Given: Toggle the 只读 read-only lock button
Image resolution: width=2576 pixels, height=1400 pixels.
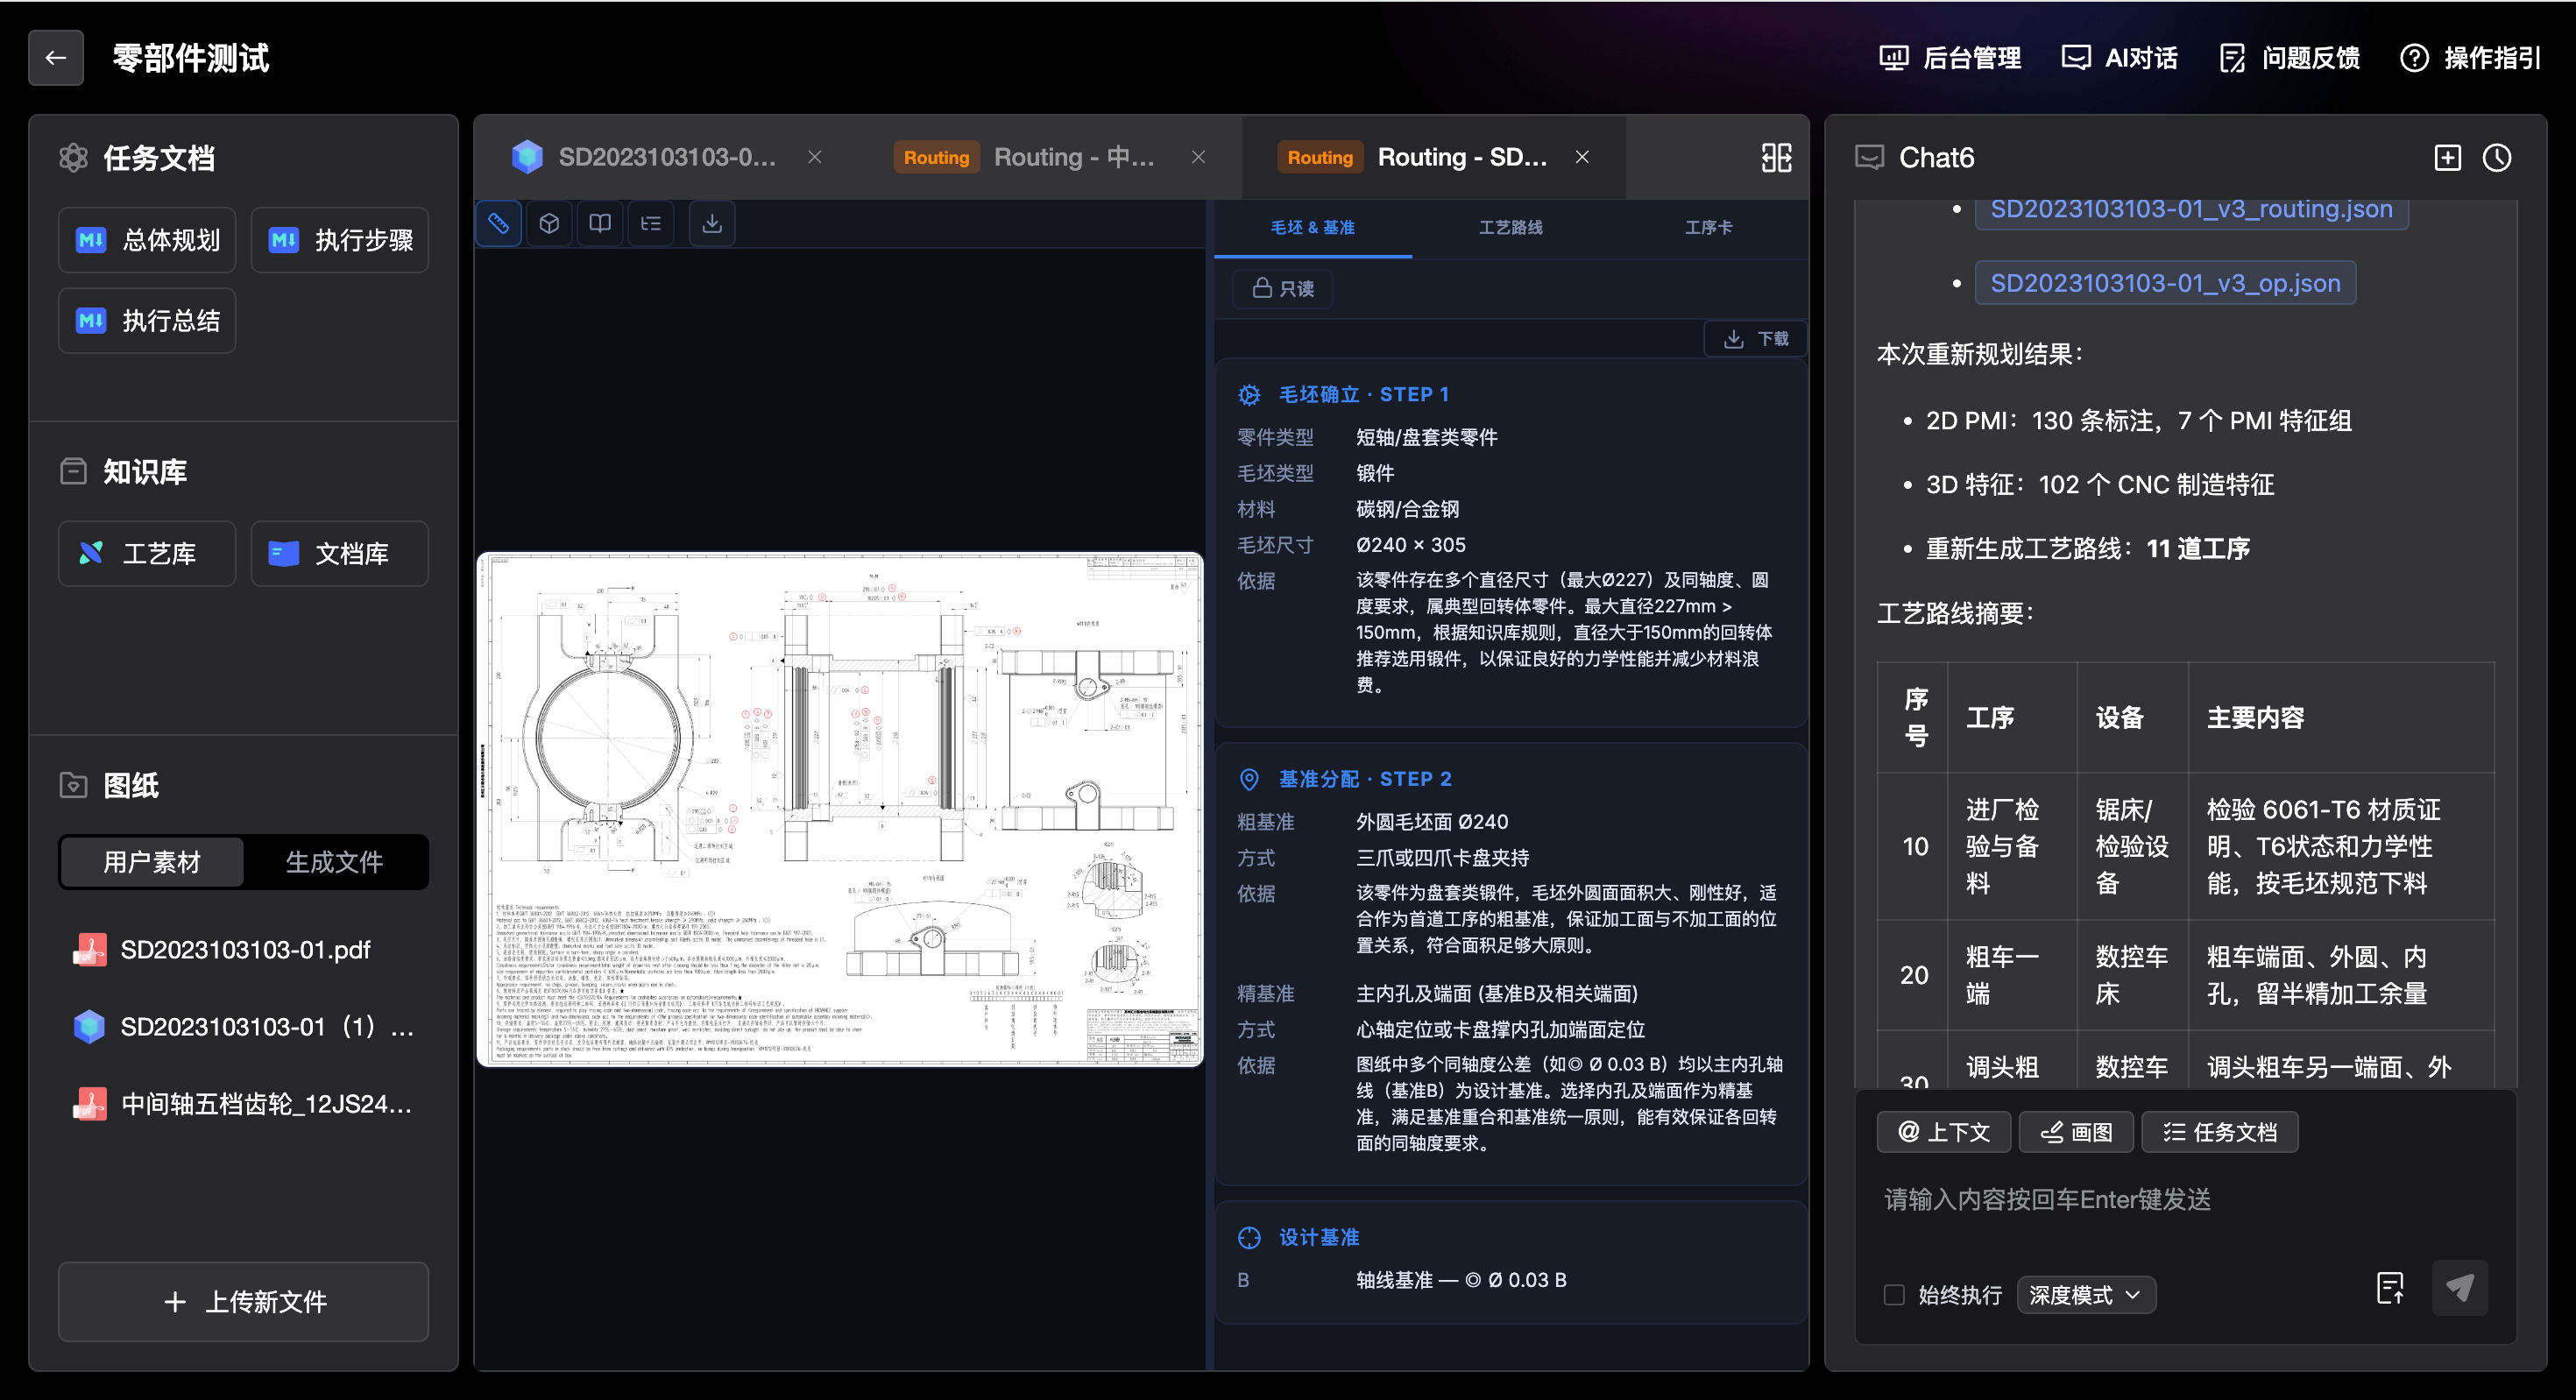Looking at the screenshot, I should click(x=1283, y=289).
